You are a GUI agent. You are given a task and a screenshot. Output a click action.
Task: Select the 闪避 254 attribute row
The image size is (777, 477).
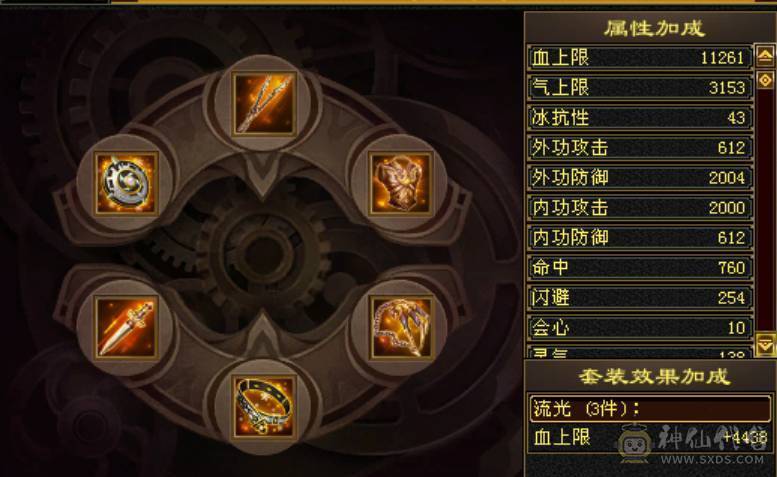coord(640,298)
